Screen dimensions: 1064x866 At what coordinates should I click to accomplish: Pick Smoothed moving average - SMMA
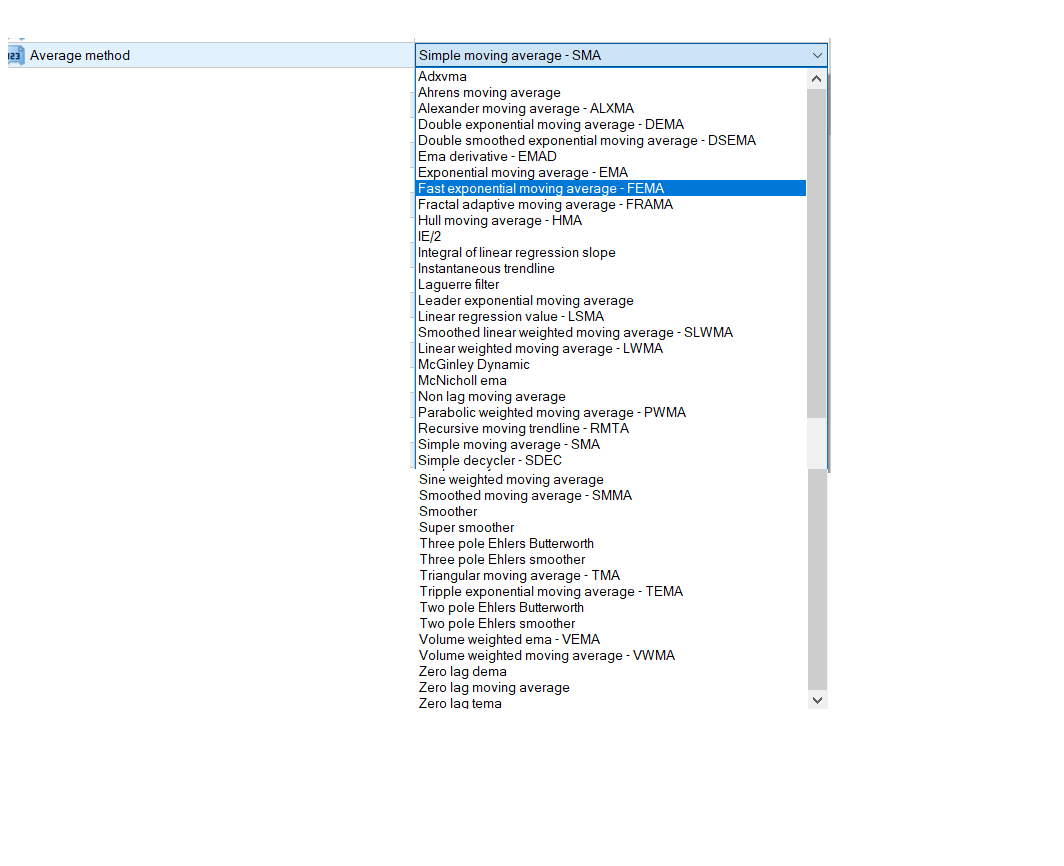[525, 496]
